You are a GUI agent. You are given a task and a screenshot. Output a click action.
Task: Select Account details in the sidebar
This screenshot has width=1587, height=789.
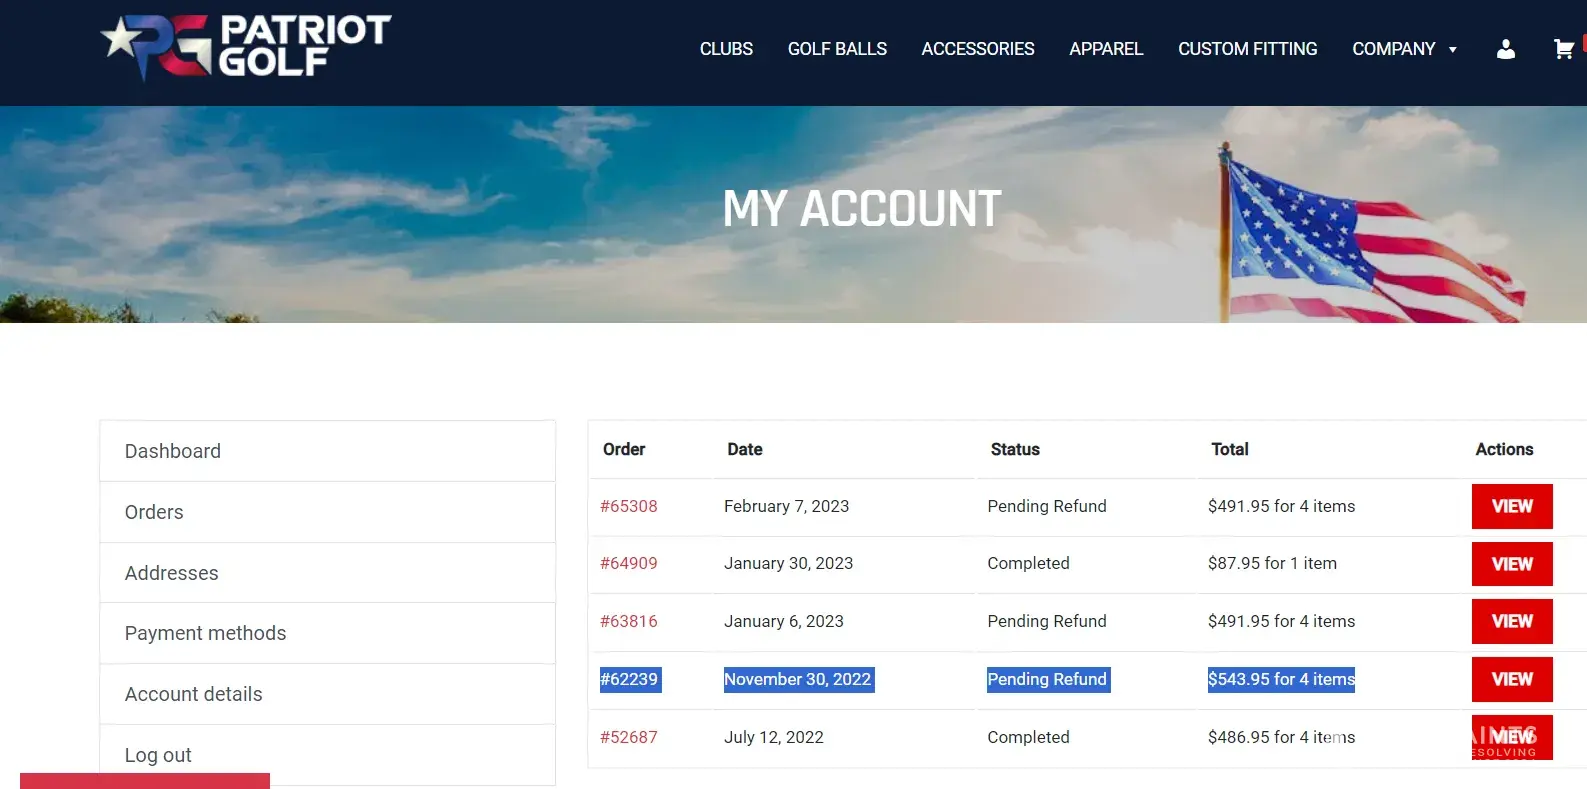[193, 694]
